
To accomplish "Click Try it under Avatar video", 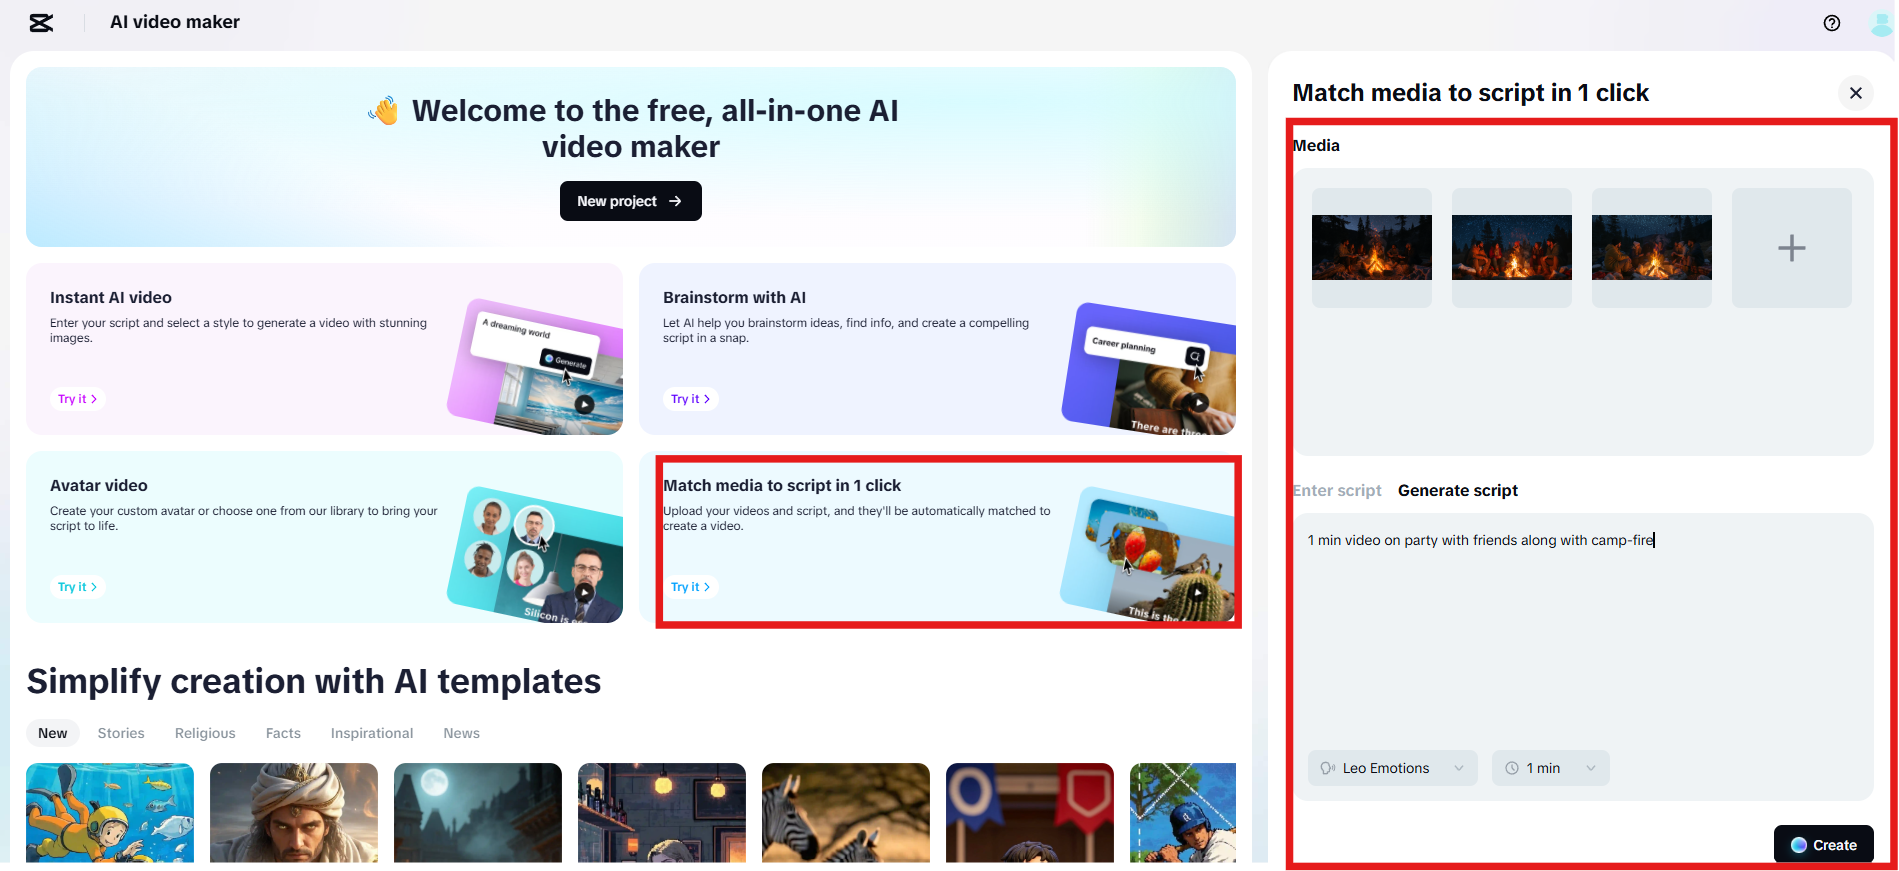I will [x=78, y=587].
